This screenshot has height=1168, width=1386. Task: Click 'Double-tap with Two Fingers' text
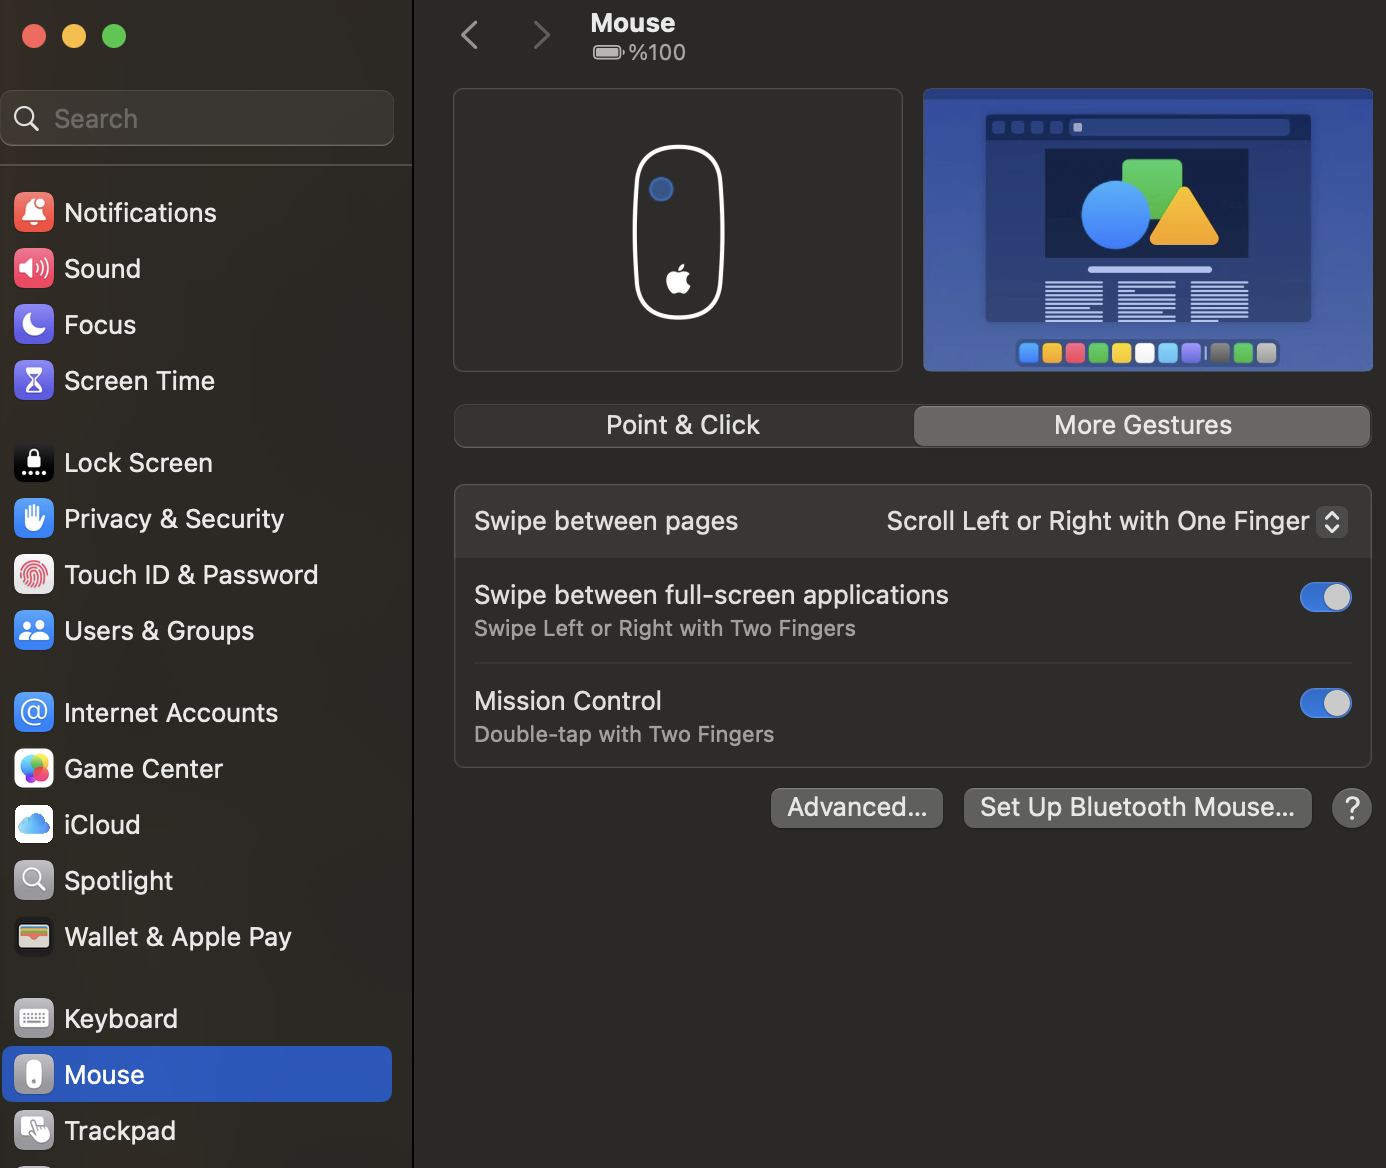point(624,734)
